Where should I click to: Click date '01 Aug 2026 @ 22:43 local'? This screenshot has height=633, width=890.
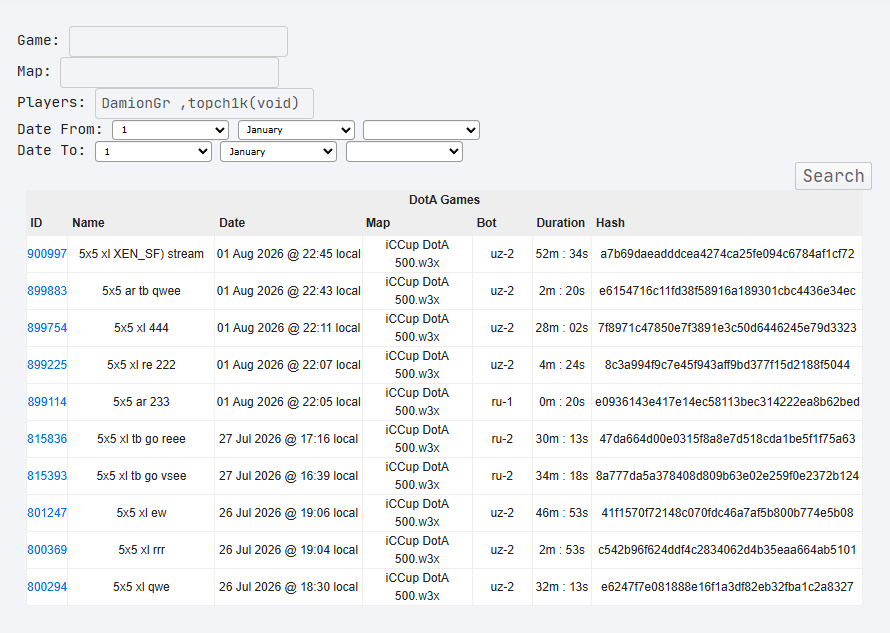tap(288, 291)
